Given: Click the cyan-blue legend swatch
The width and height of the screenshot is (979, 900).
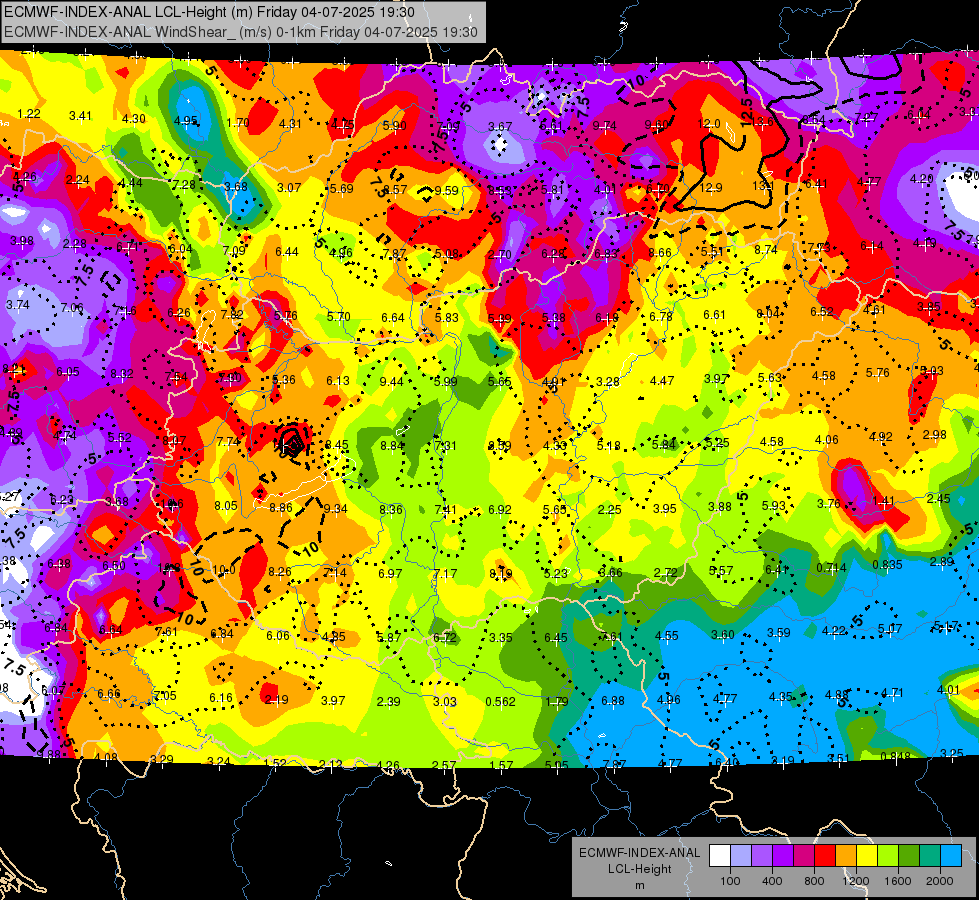Looking at the screenshot, I should point(951,856).
